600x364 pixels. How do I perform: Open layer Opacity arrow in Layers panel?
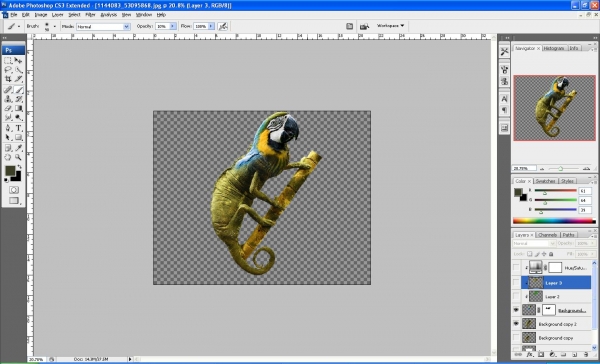(x=593, y=243)
